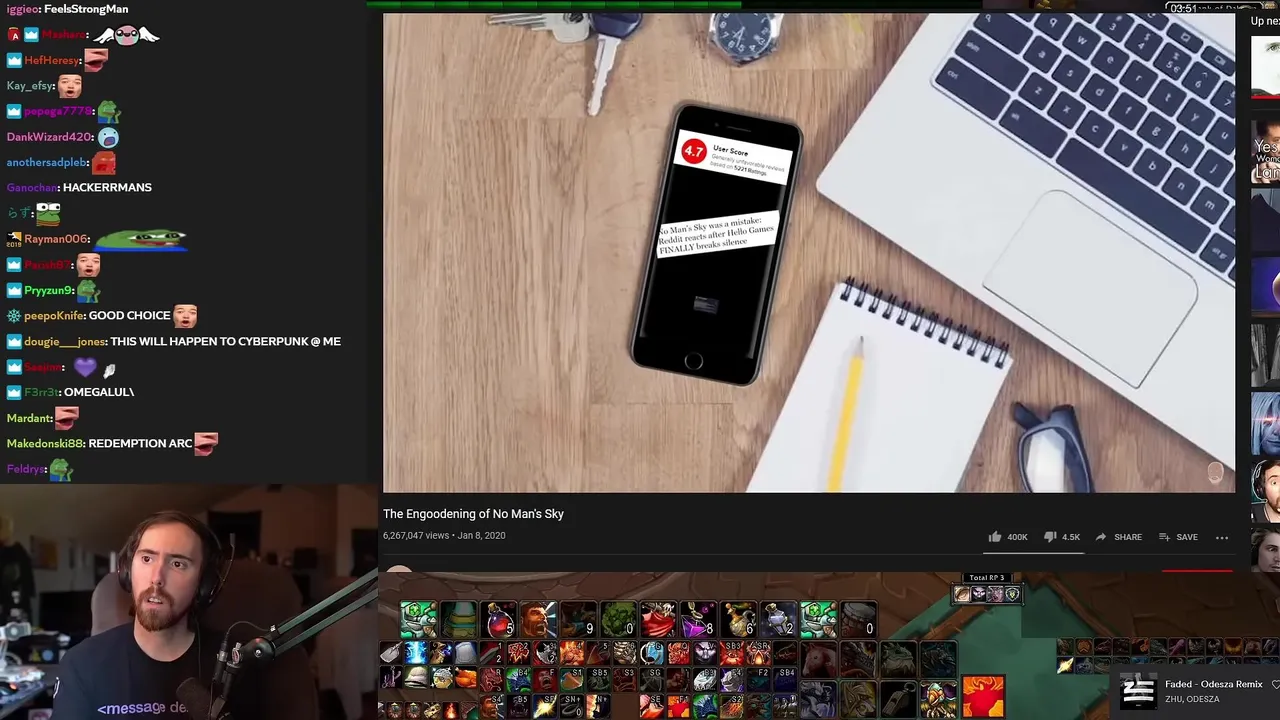Screen dimensions: 1280x720
Task: Click the large orange-red ability icon
Action: pos(983,697)
